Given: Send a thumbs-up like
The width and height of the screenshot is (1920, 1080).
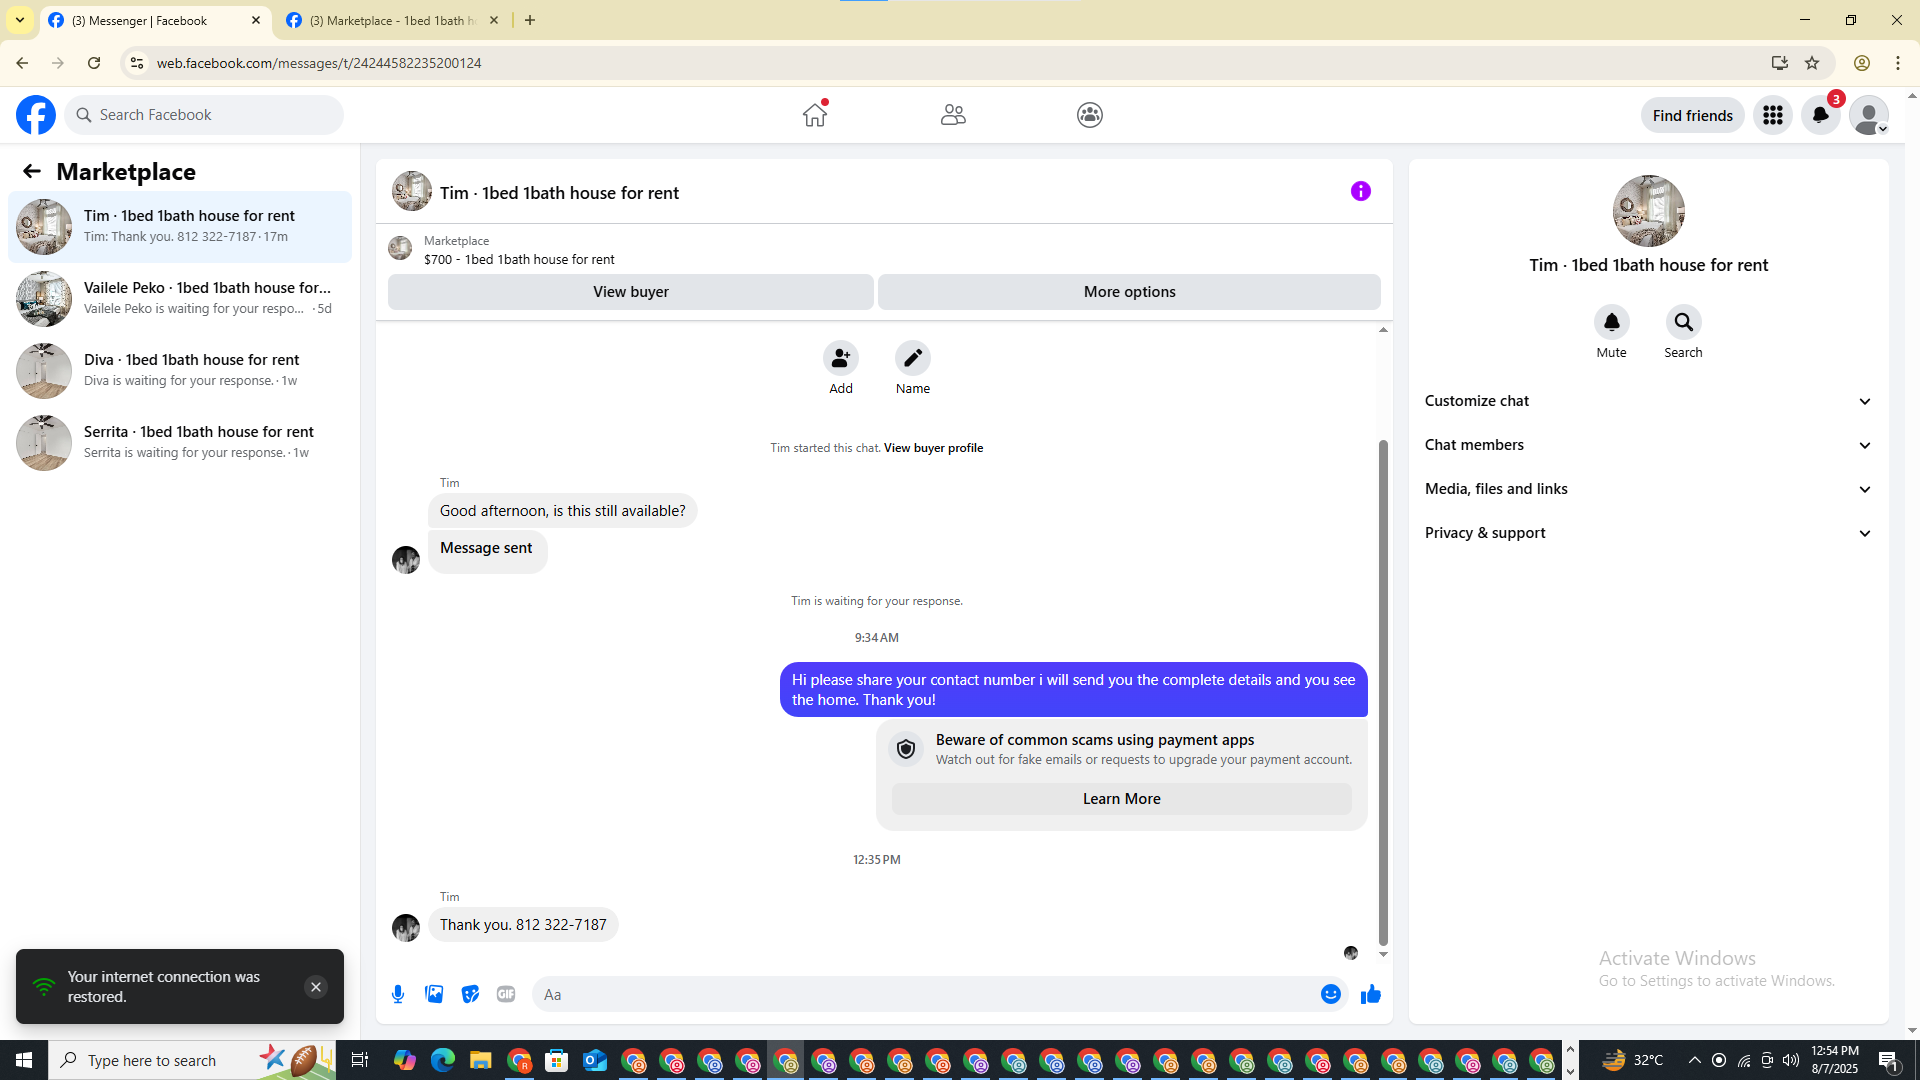Looking at the screenshot, I should [1370, 994].
